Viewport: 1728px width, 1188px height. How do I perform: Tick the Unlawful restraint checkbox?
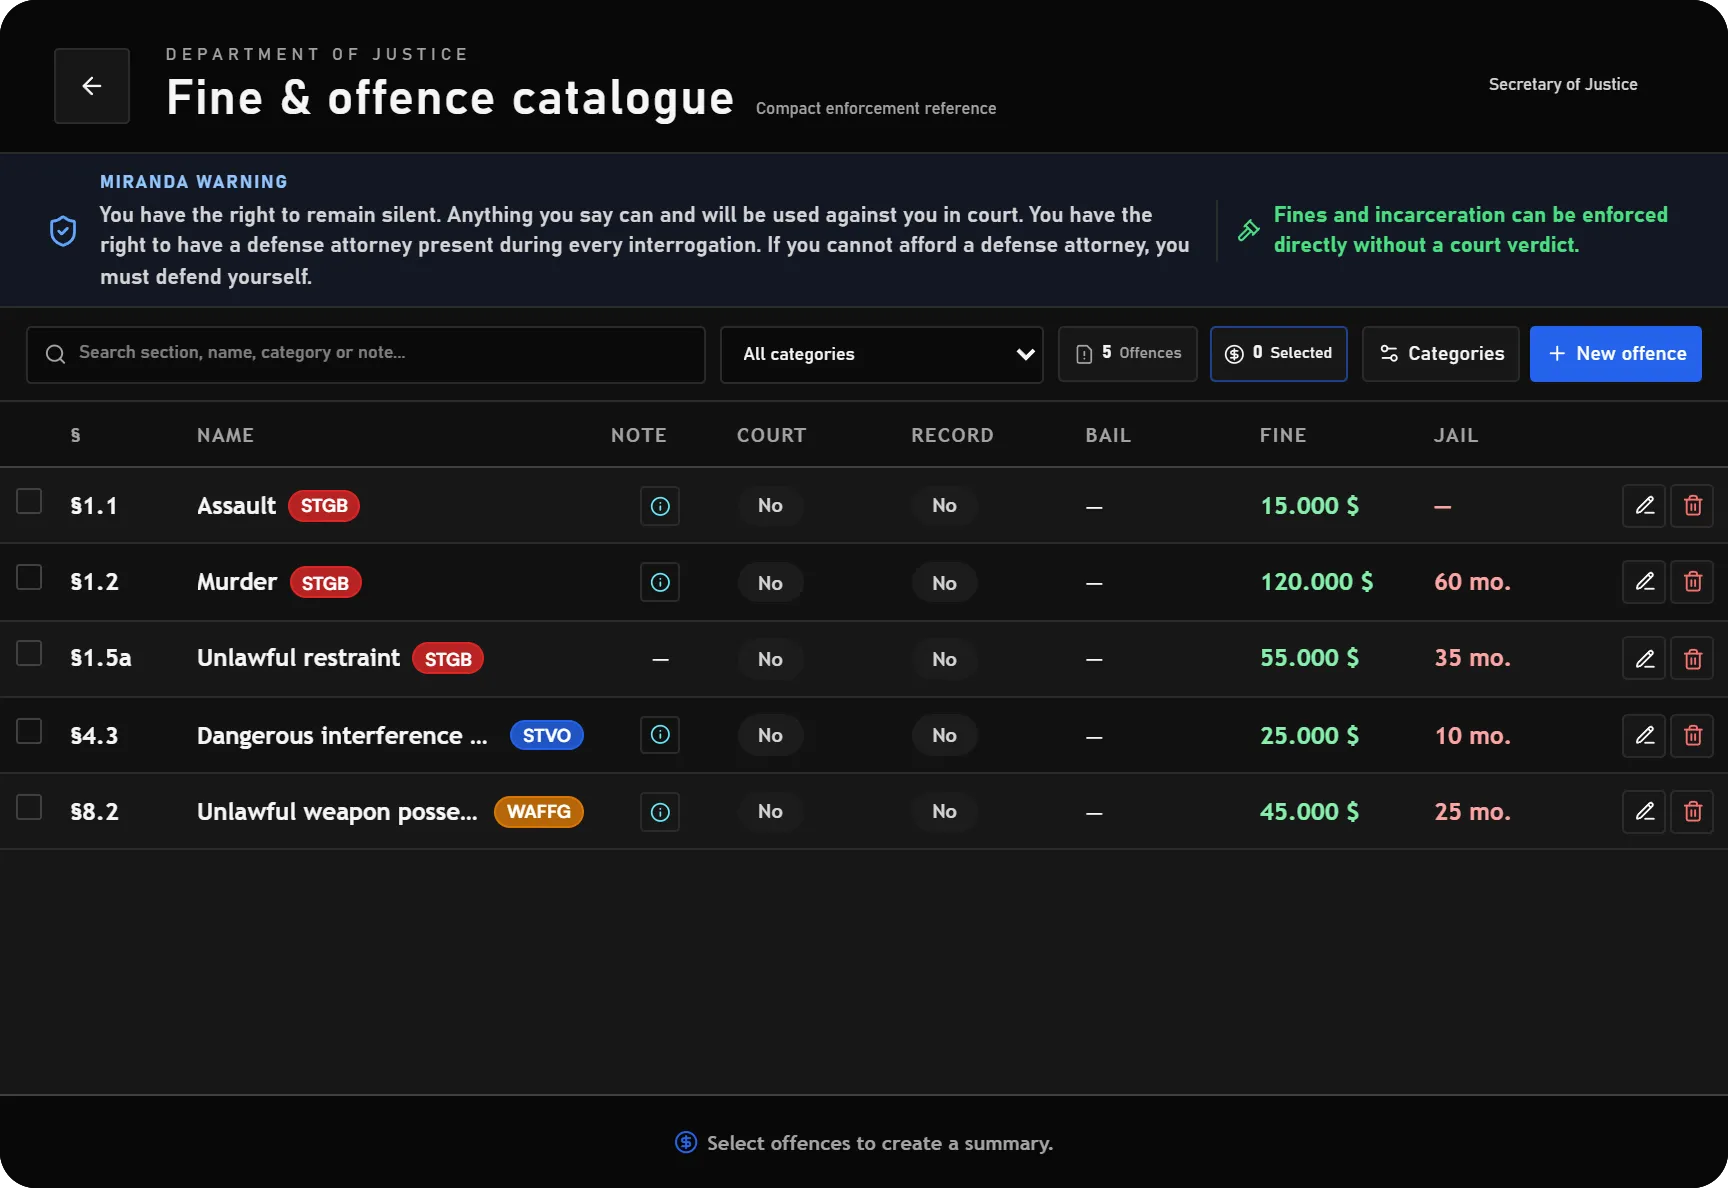click(x=29, y=653)
